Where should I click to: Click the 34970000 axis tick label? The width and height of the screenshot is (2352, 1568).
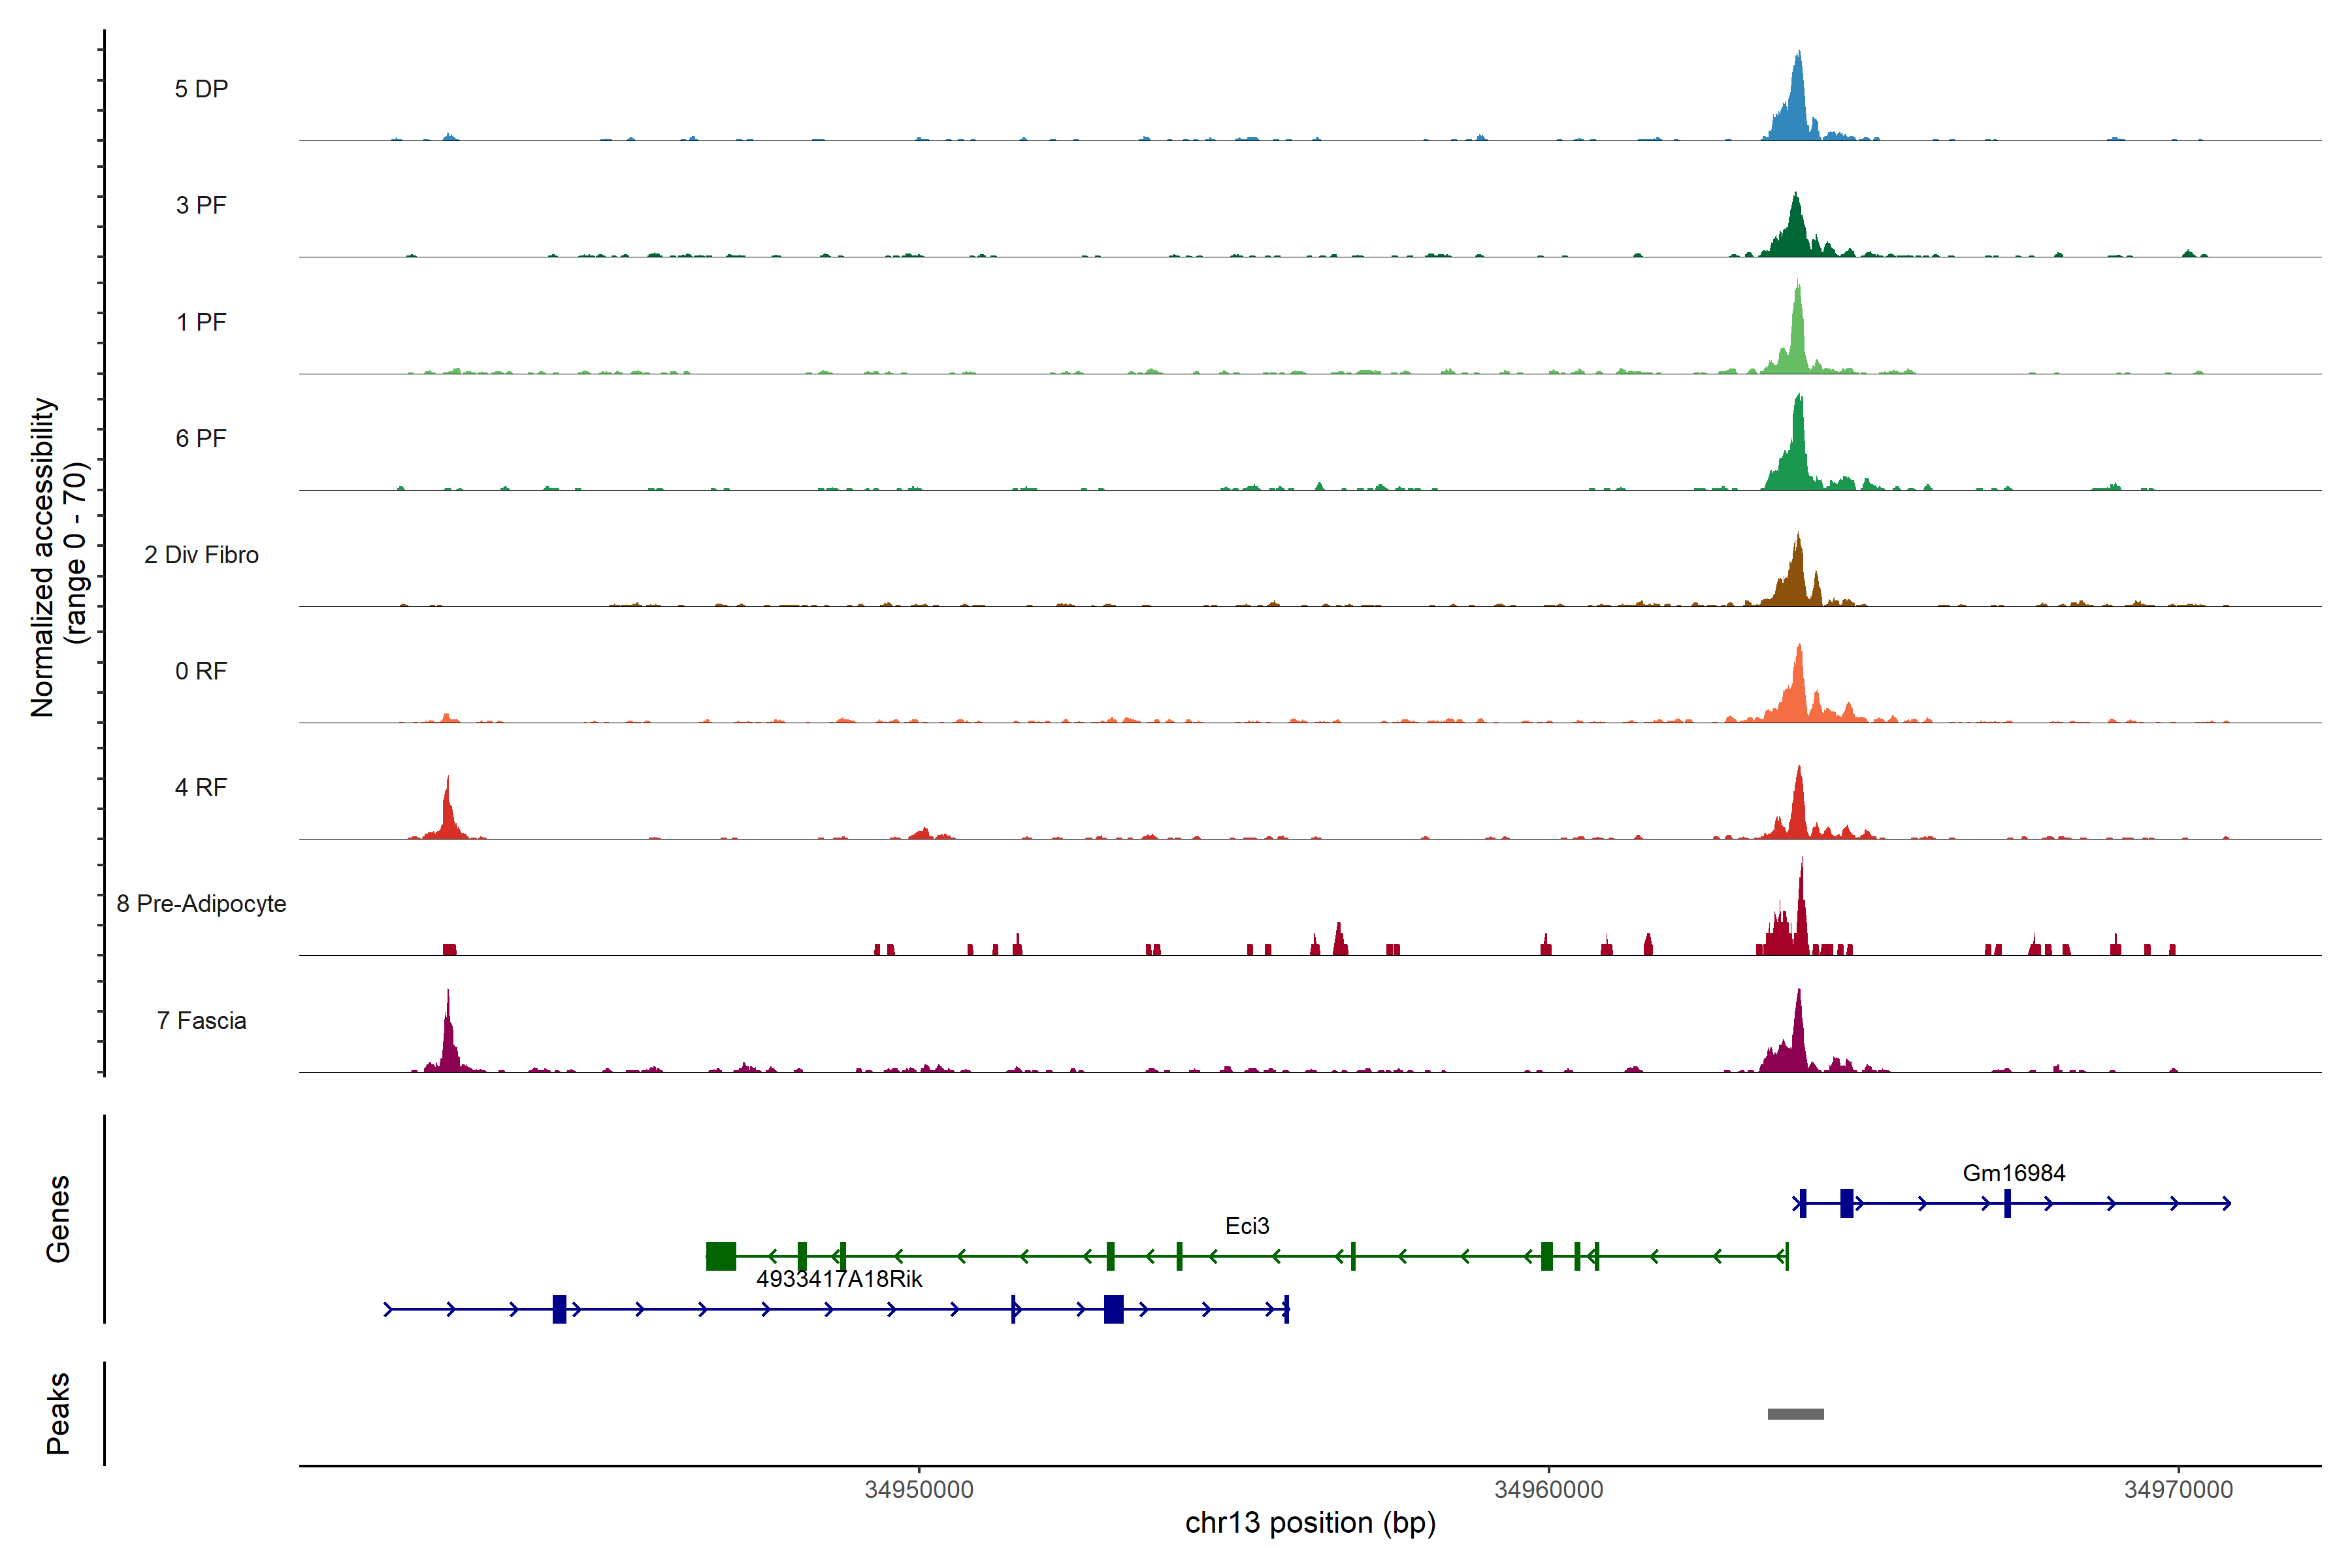point(2178,1490)
